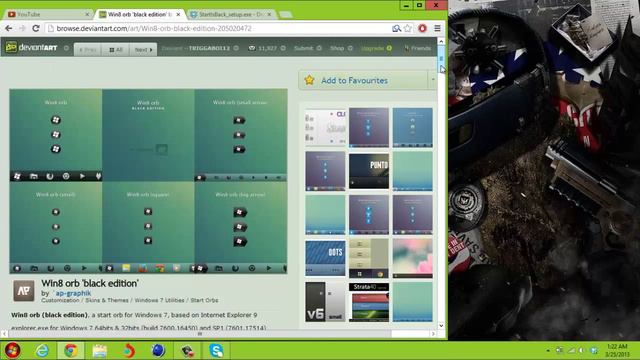Click the All gallery button
This screenshot has height=360, width=640.
coord(116,49)
